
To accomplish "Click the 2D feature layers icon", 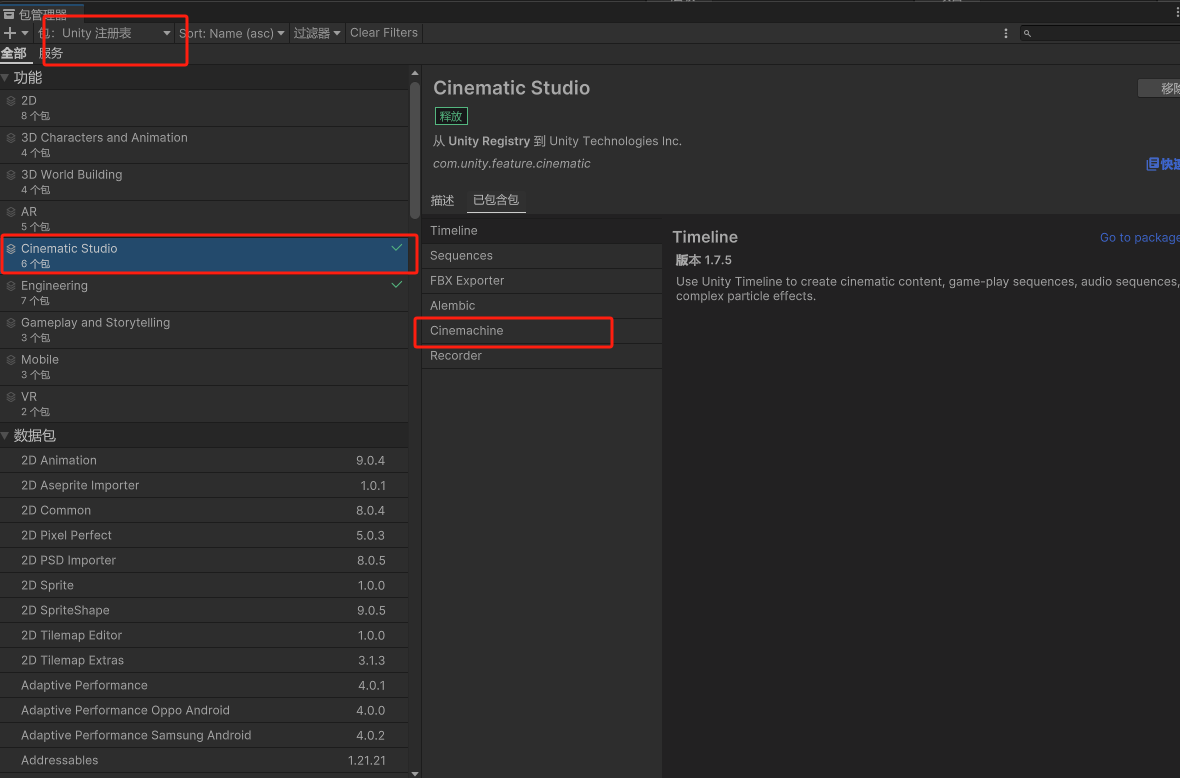I will pos(11,101).
